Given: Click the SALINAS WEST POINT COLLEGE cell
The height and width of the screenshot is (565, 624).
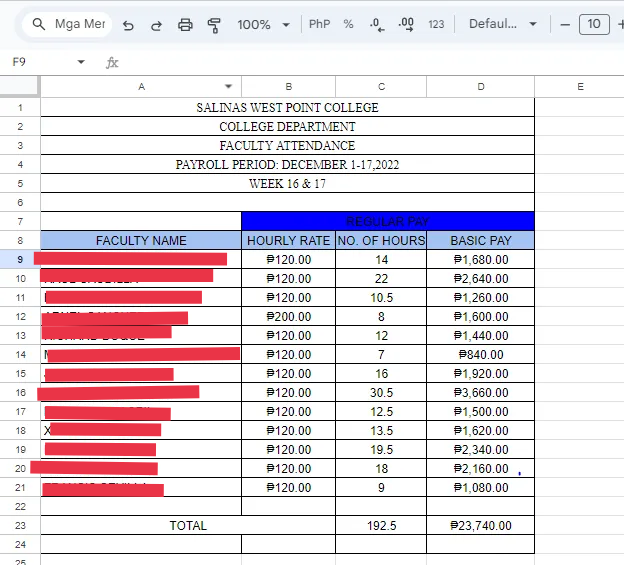Looking at the screenshot, I should tap(287, 107).
